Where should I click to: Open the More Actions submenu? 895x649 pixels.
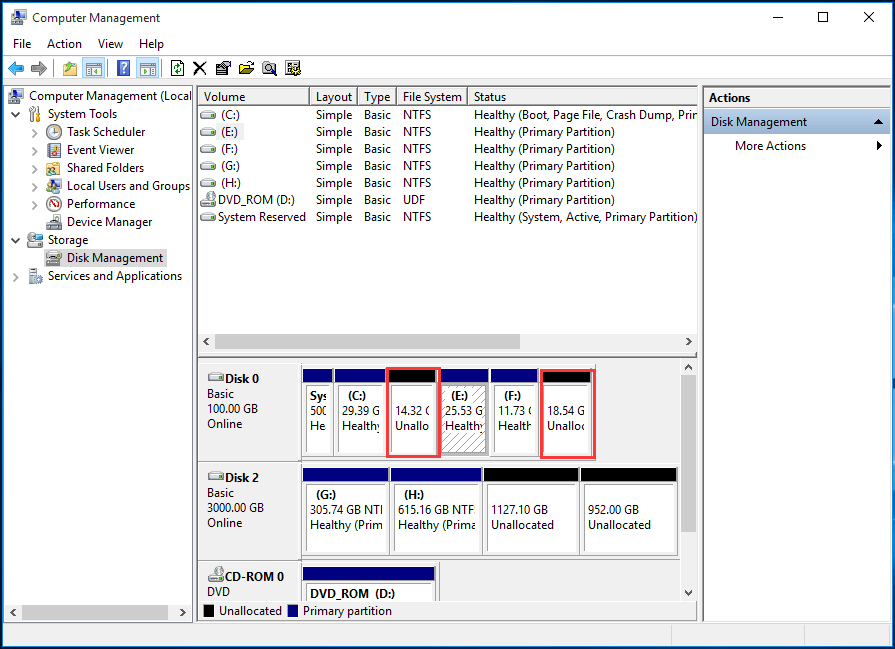[x=796, y=146]
